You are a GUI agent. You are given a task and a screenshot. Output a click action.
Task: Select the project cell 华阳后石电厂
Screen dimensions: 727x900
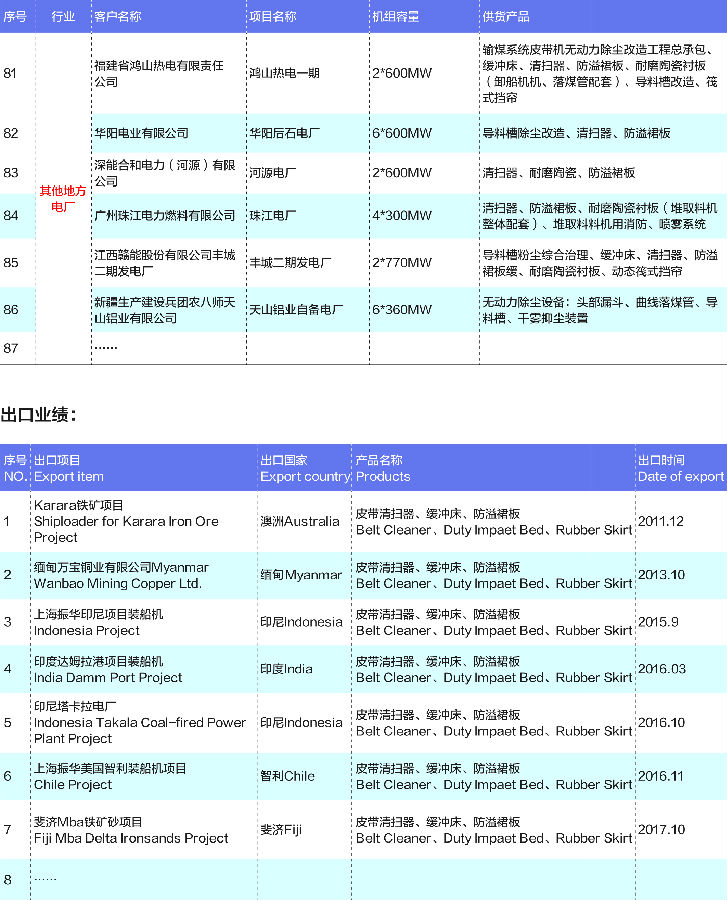point(284,133)
